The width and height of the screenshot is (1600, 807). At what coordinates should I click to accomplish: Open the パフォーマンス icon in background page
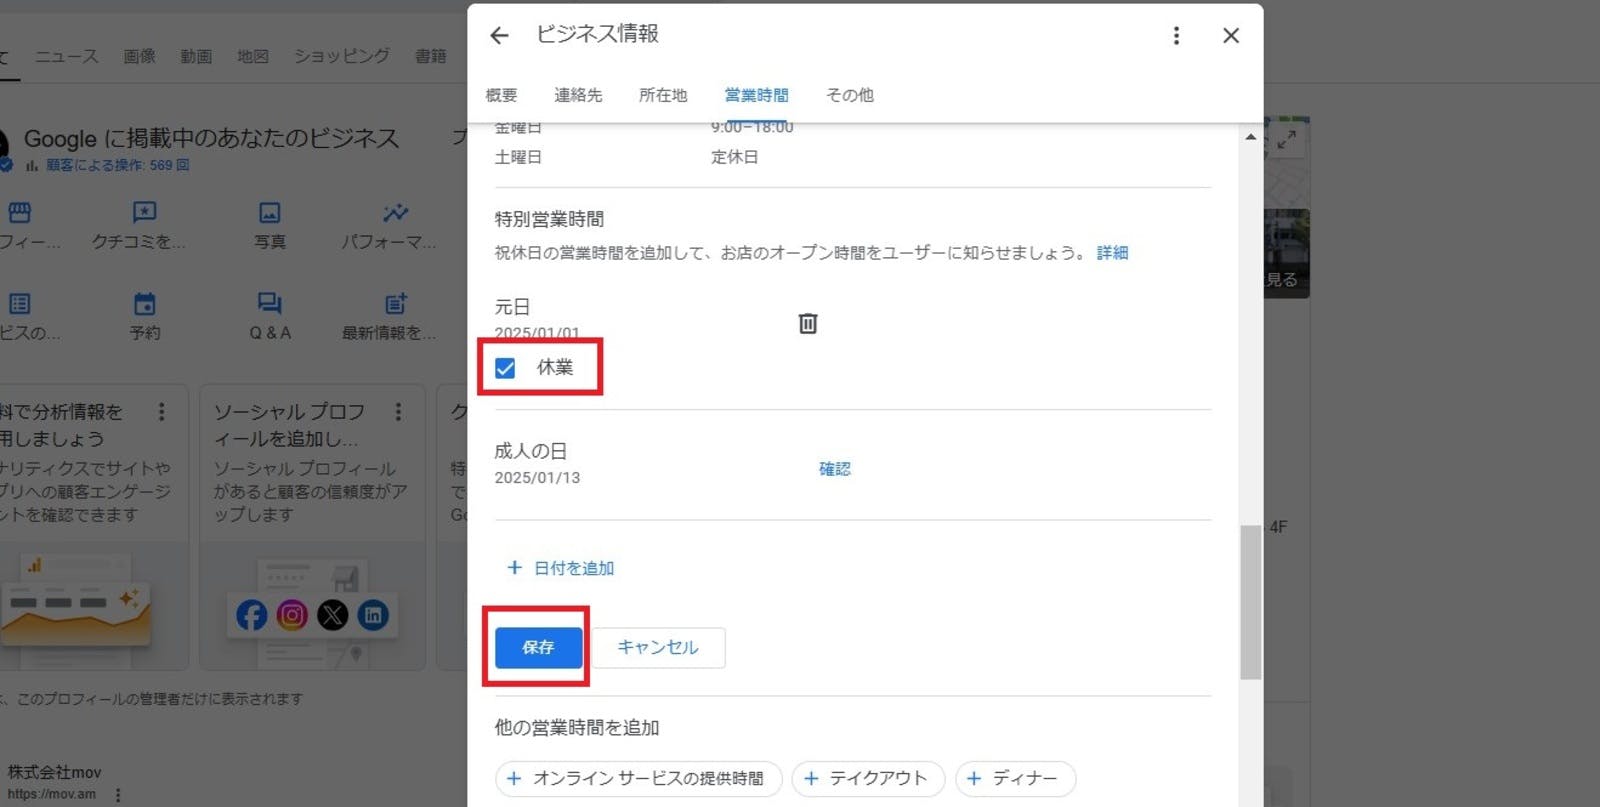click(395, 212)
